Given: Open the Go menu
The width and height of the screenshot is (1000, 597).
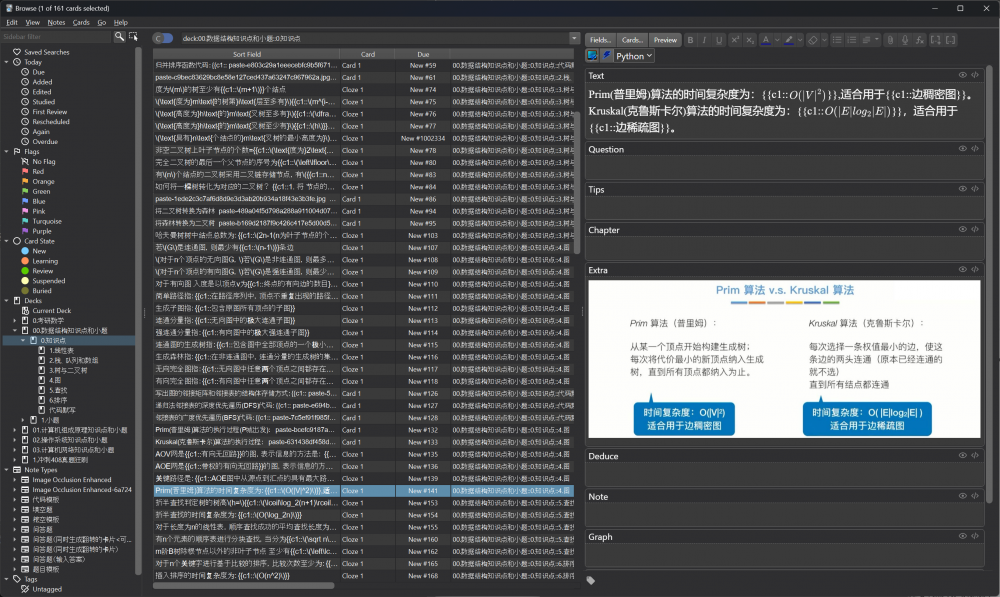Looking at the screenshot, I should point(102,22).
